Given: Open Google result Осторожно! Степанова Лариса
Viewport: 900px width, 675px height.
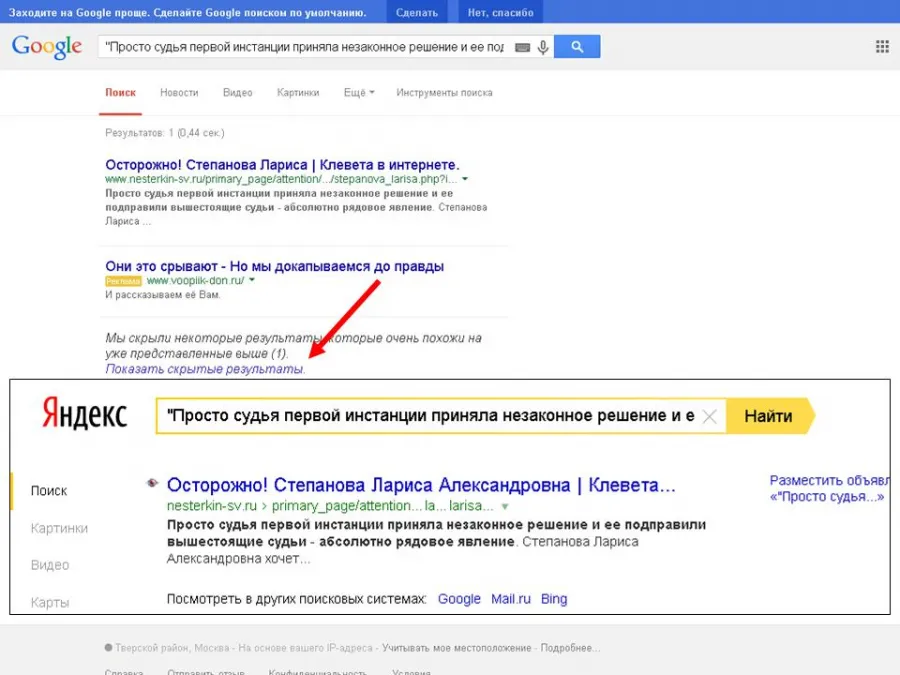Looking at the screenshot, I should click(x=282, y=165).
